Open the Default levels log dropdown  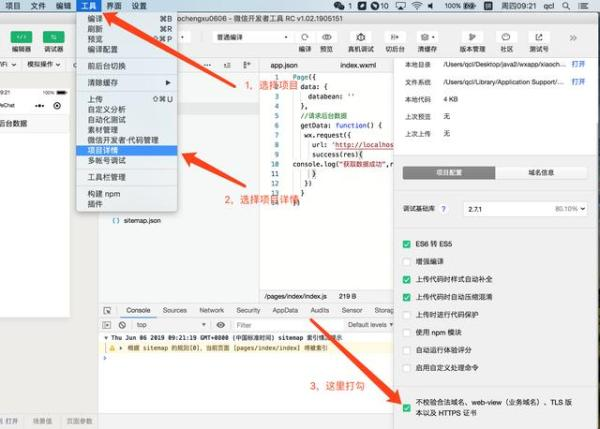370,325
